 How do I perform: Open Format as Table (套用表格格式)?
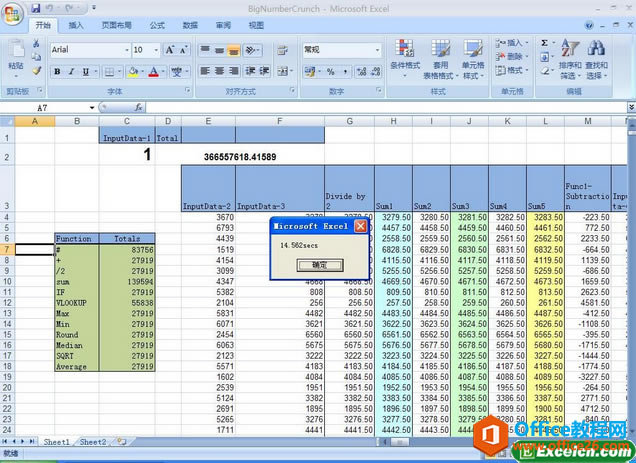(x=440, y=59)
